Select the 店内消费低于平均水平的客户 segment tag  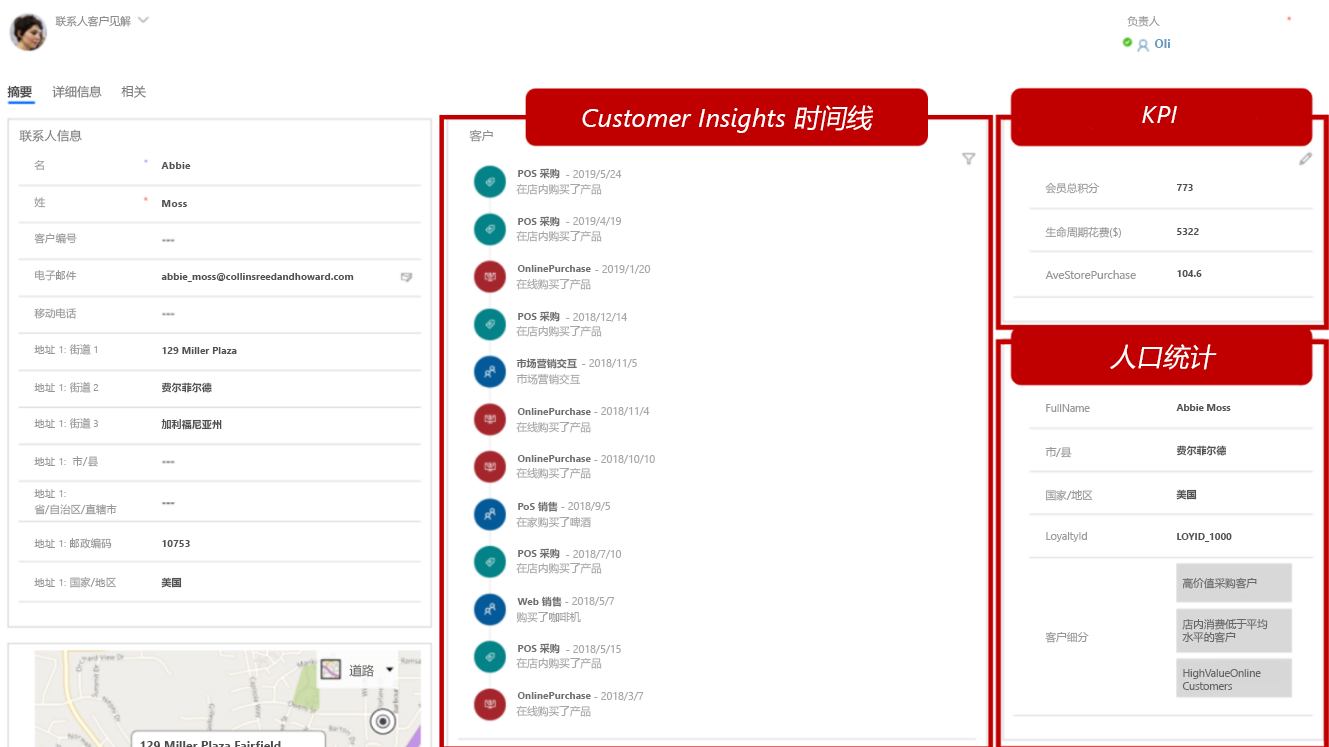click(1234, 631)
